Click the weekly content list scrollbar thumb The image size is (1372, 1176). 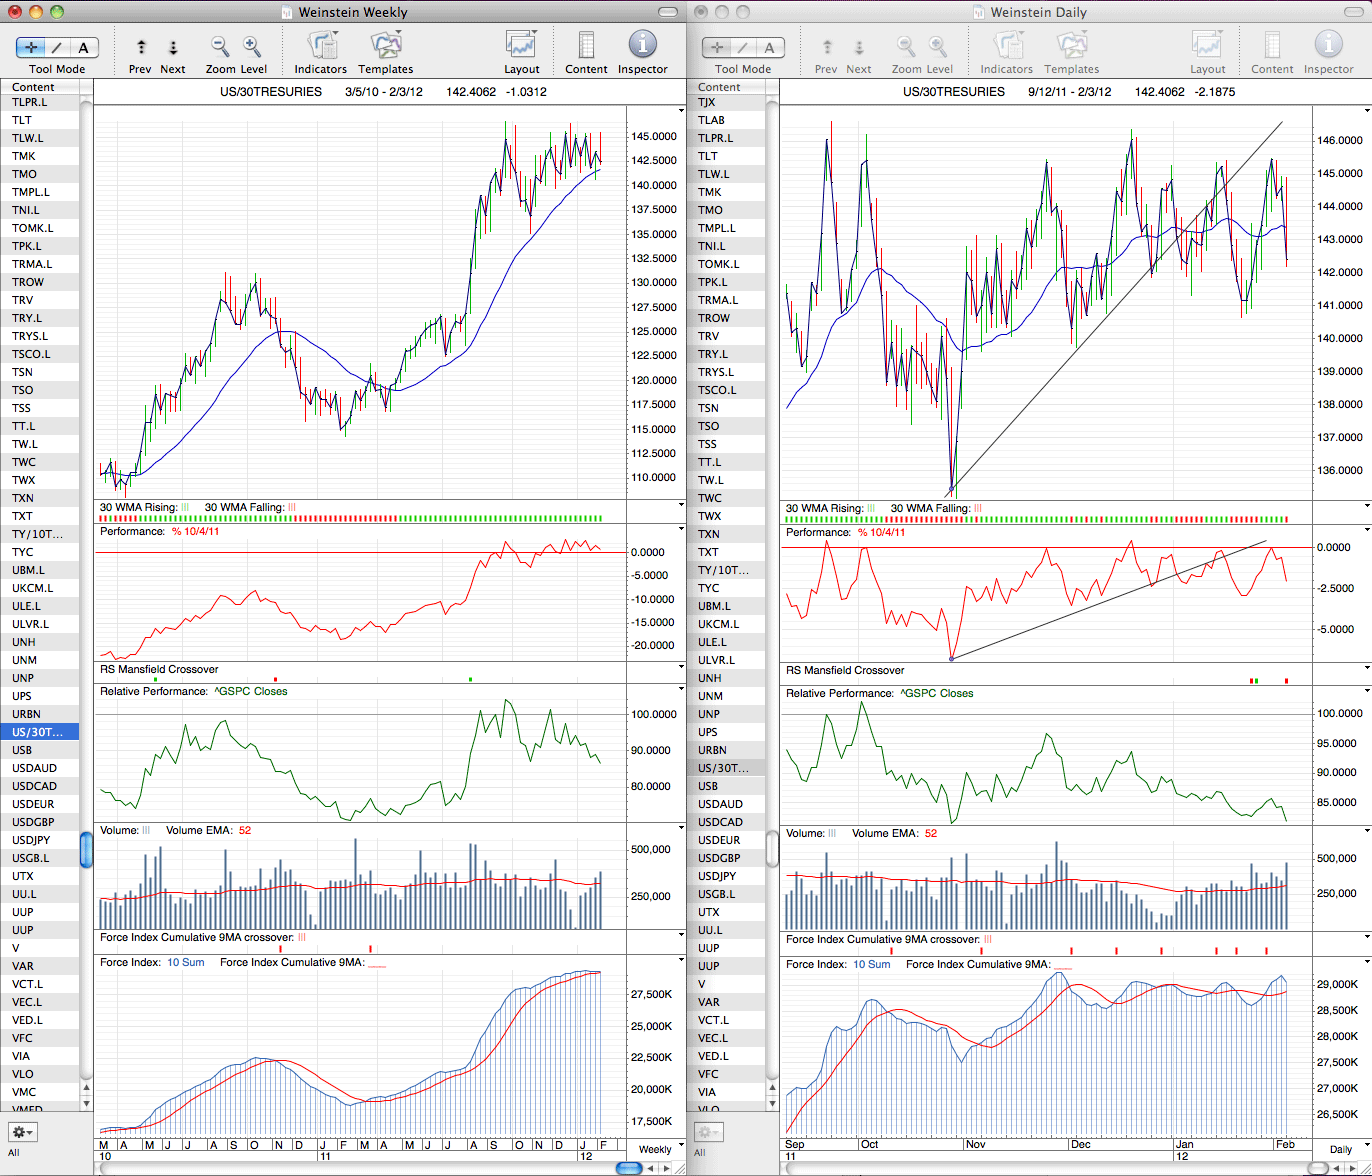86,851
